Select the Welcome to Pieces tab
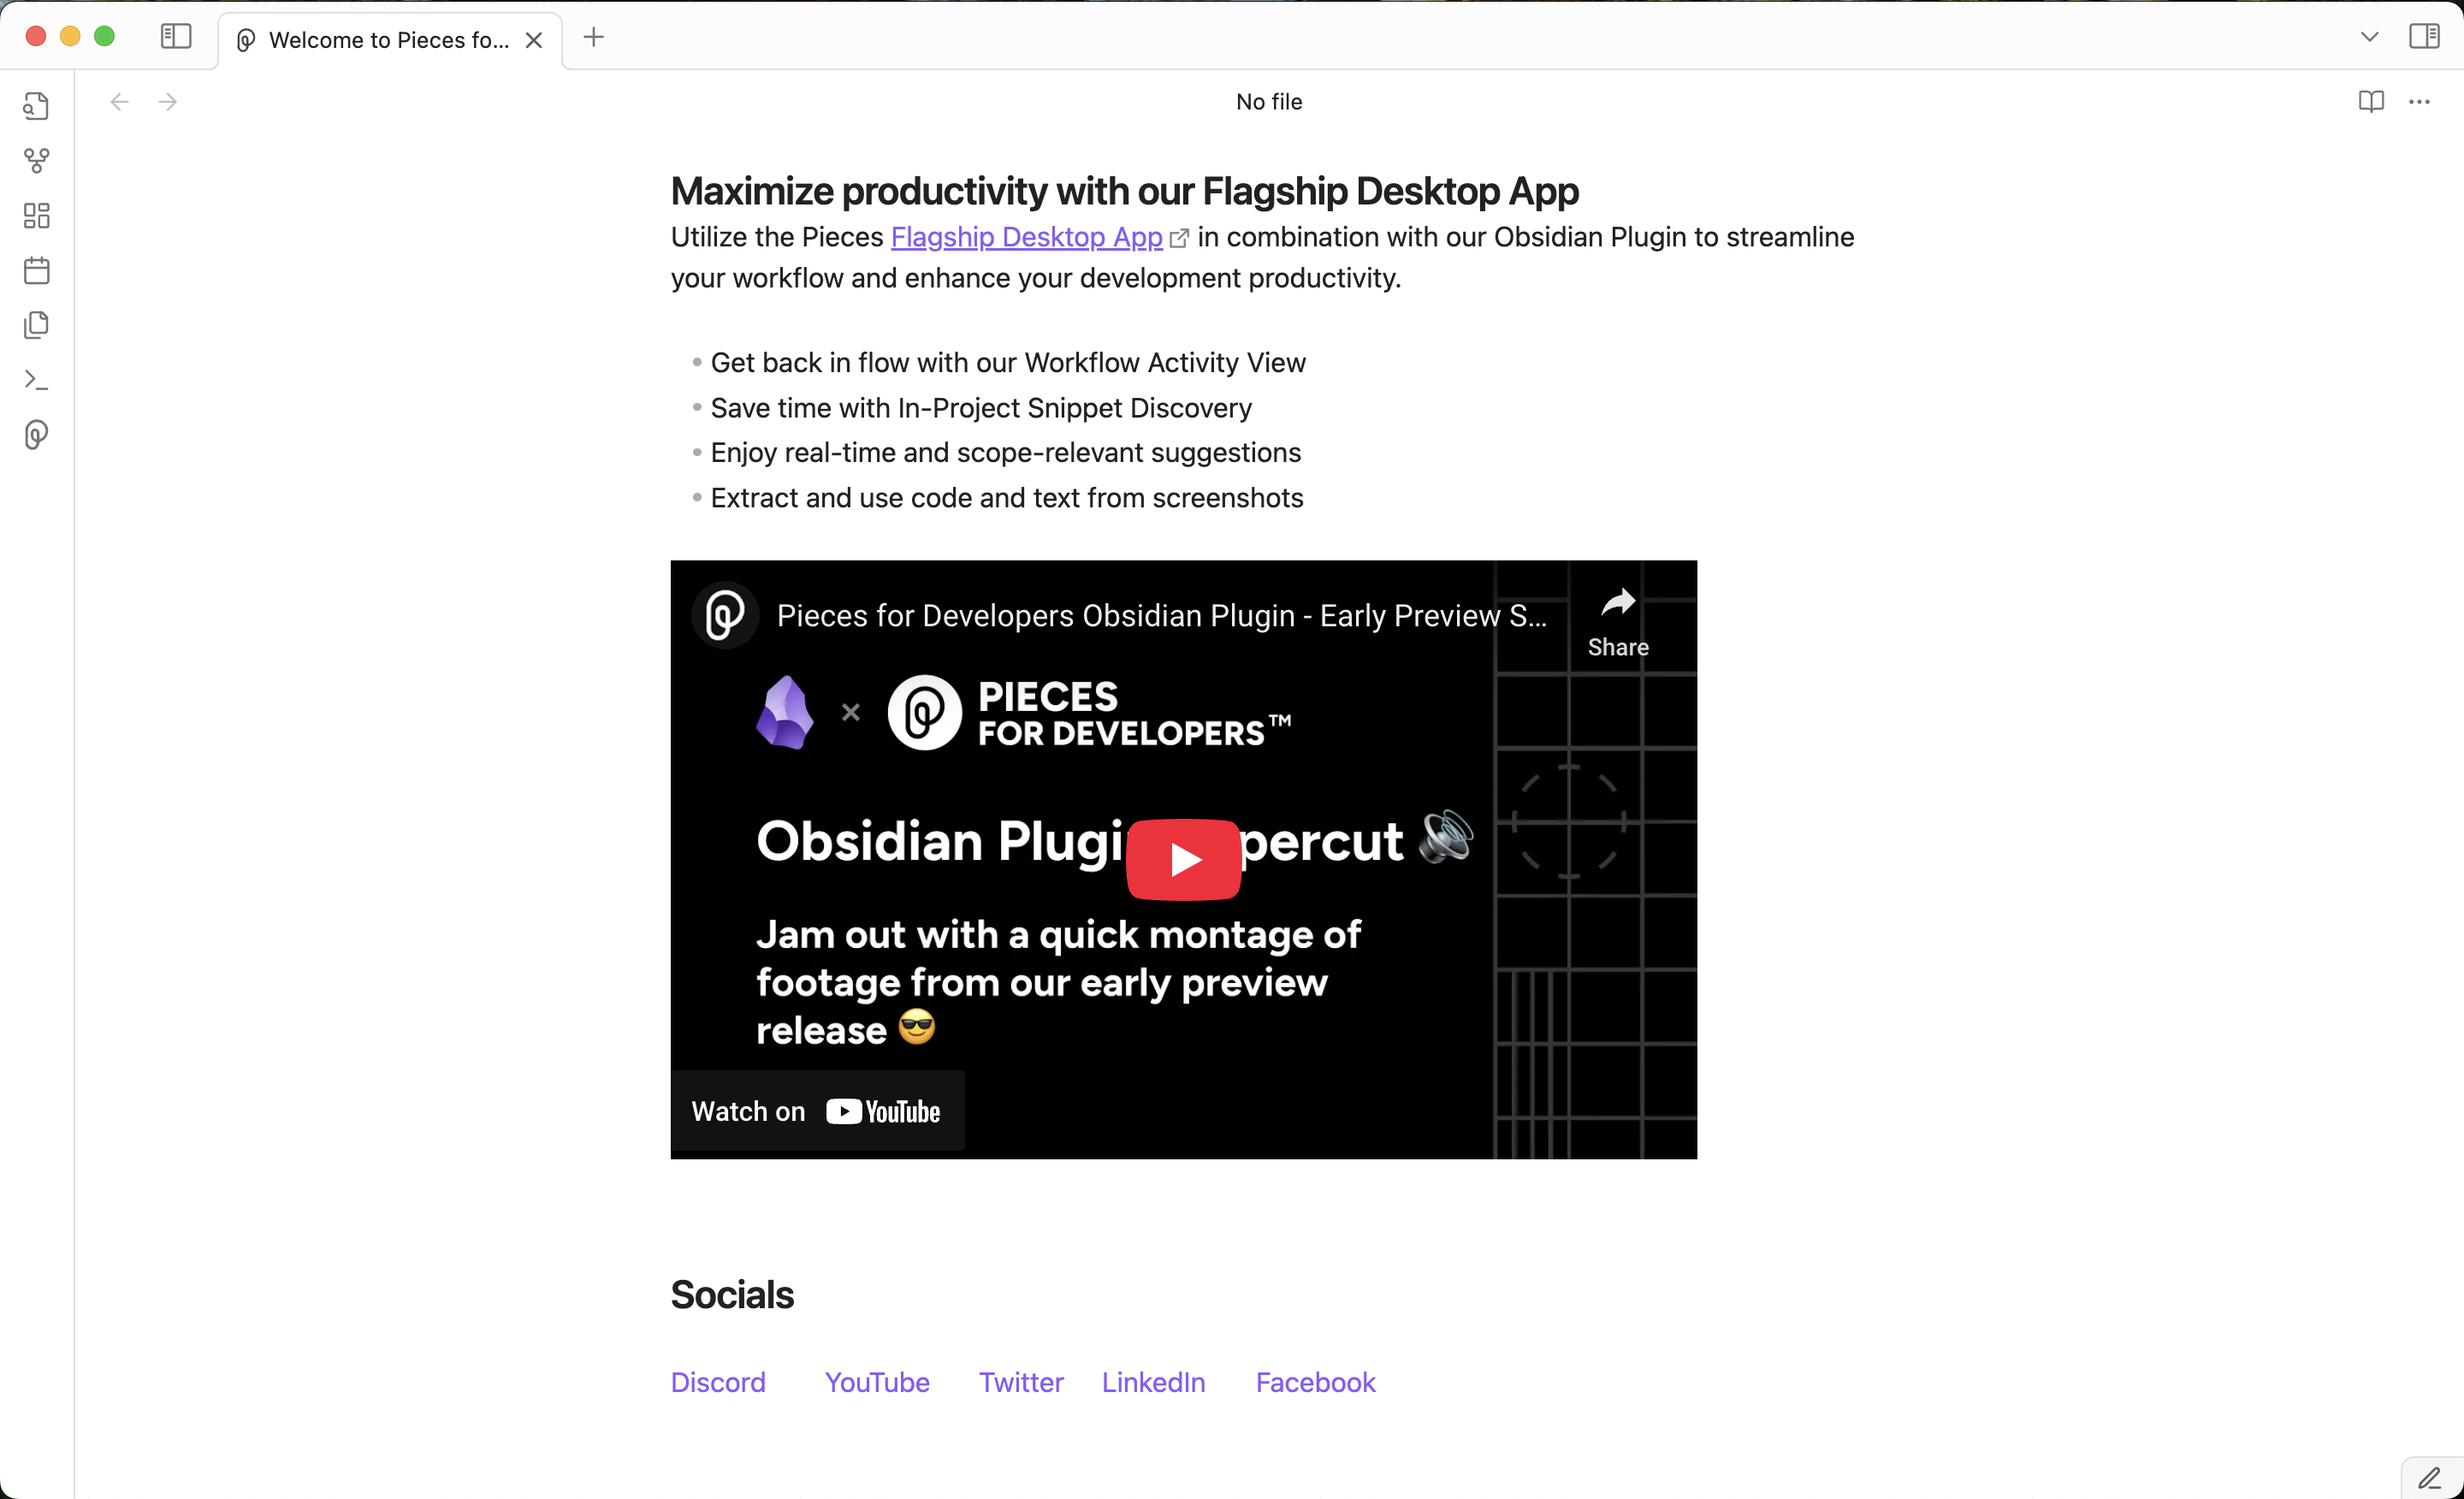2464x1499 pixels. pos(389,40)
